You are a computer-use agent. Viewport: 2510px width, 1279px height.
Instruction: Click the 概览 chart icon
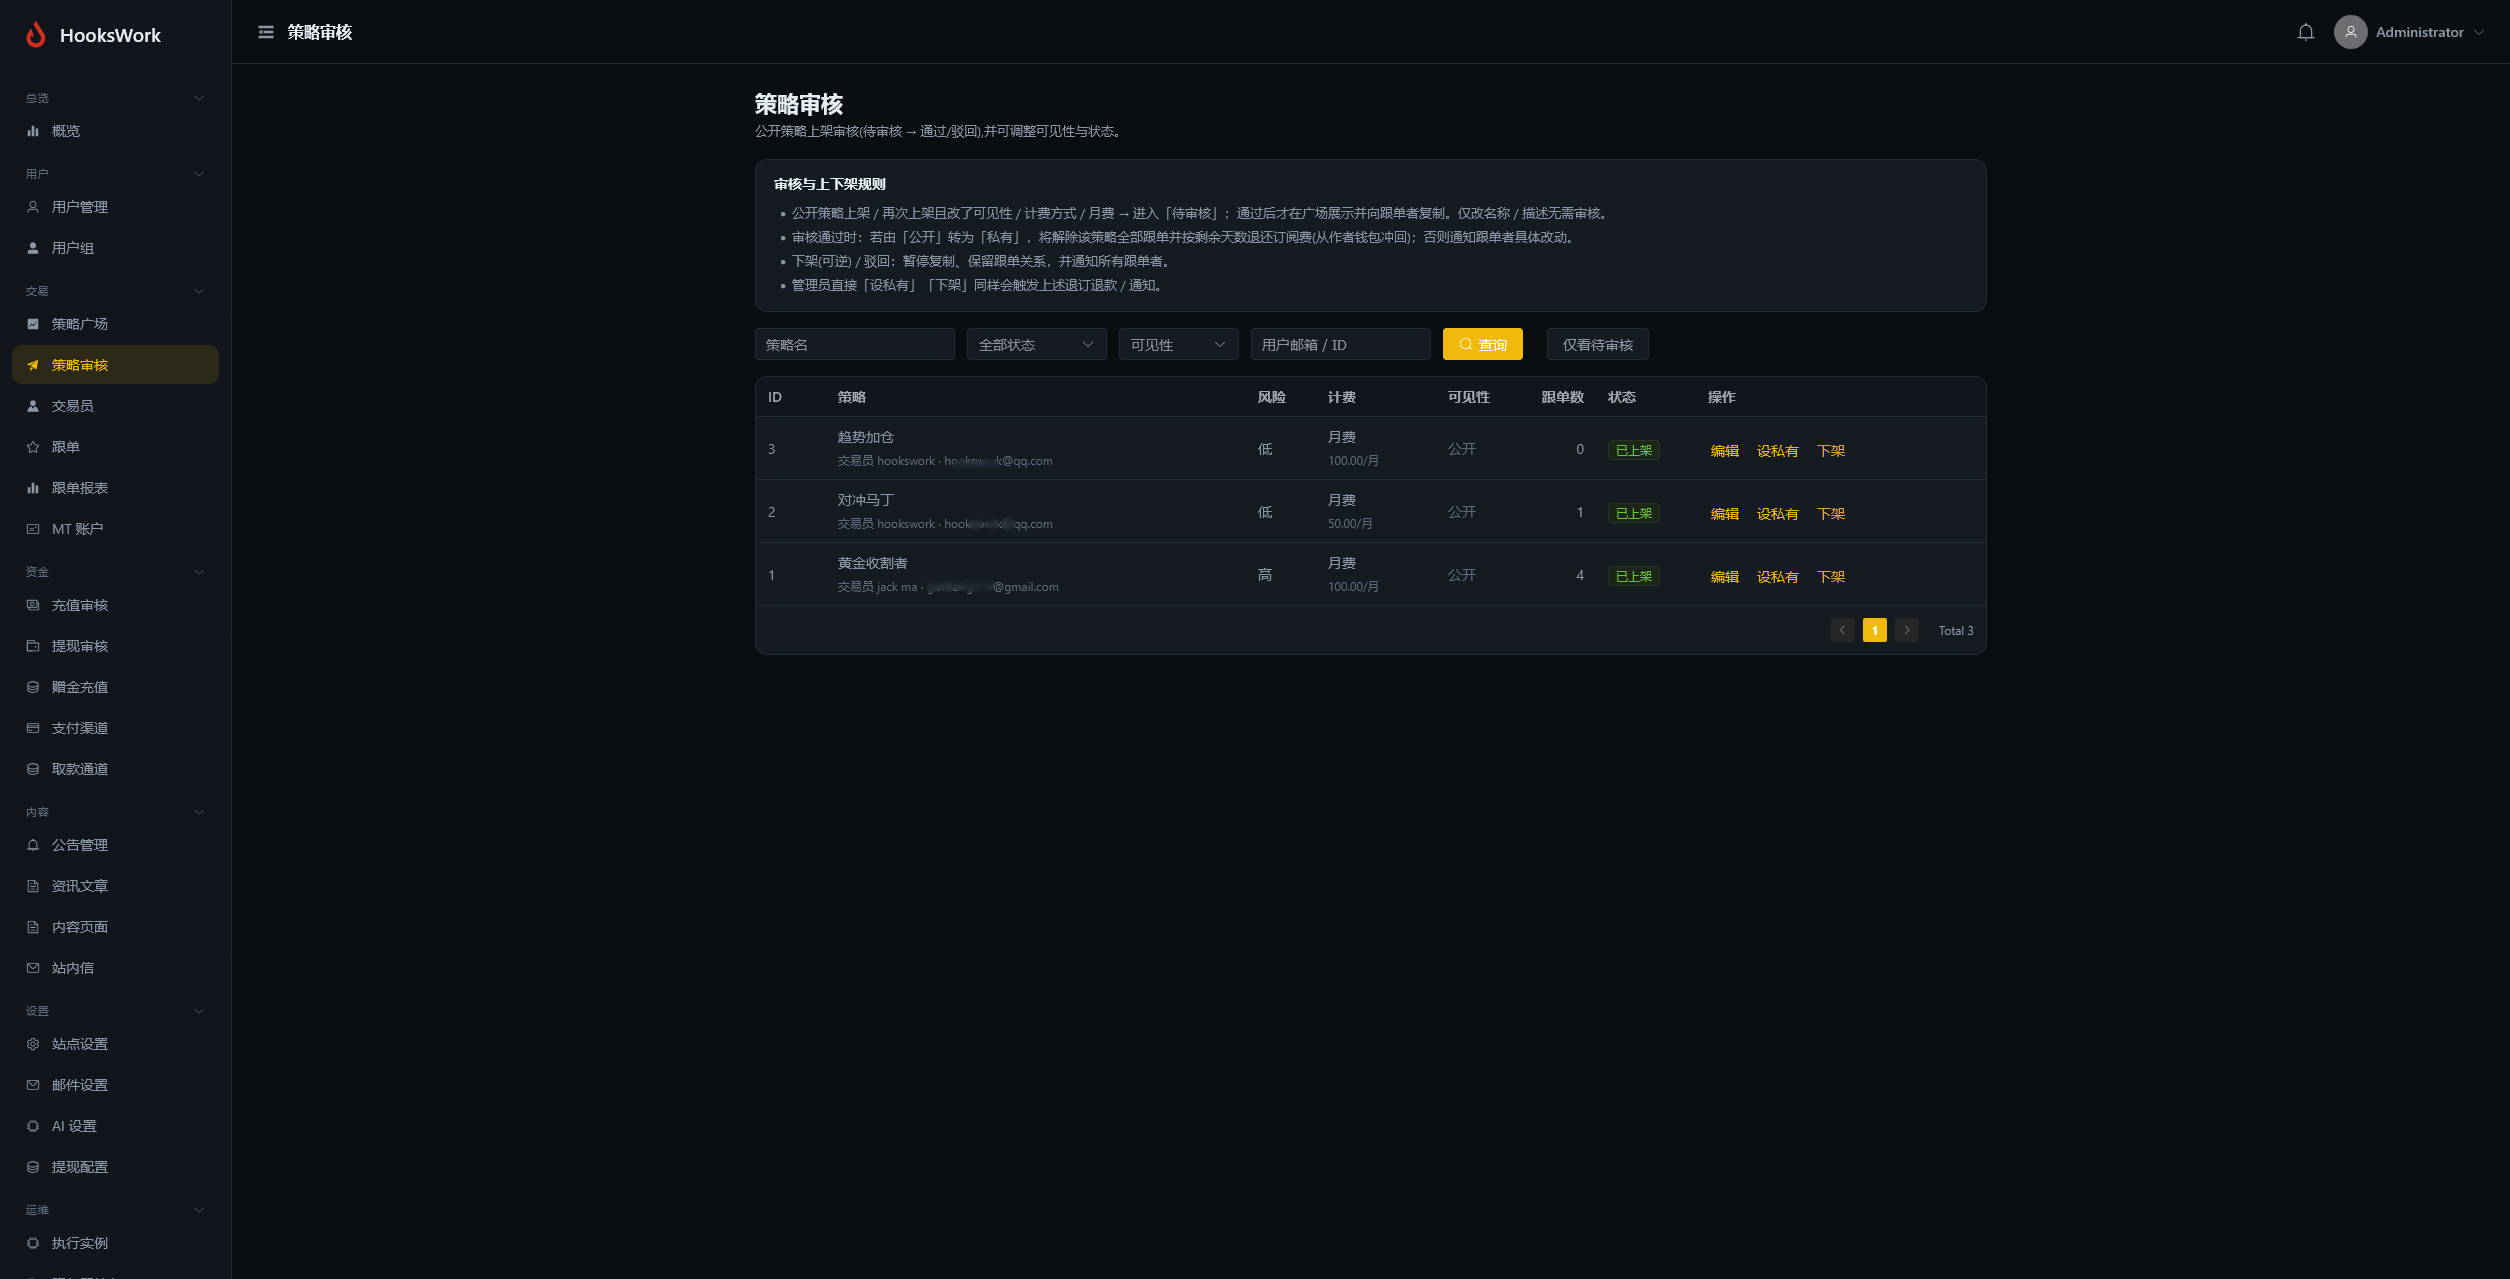point(33,131)
